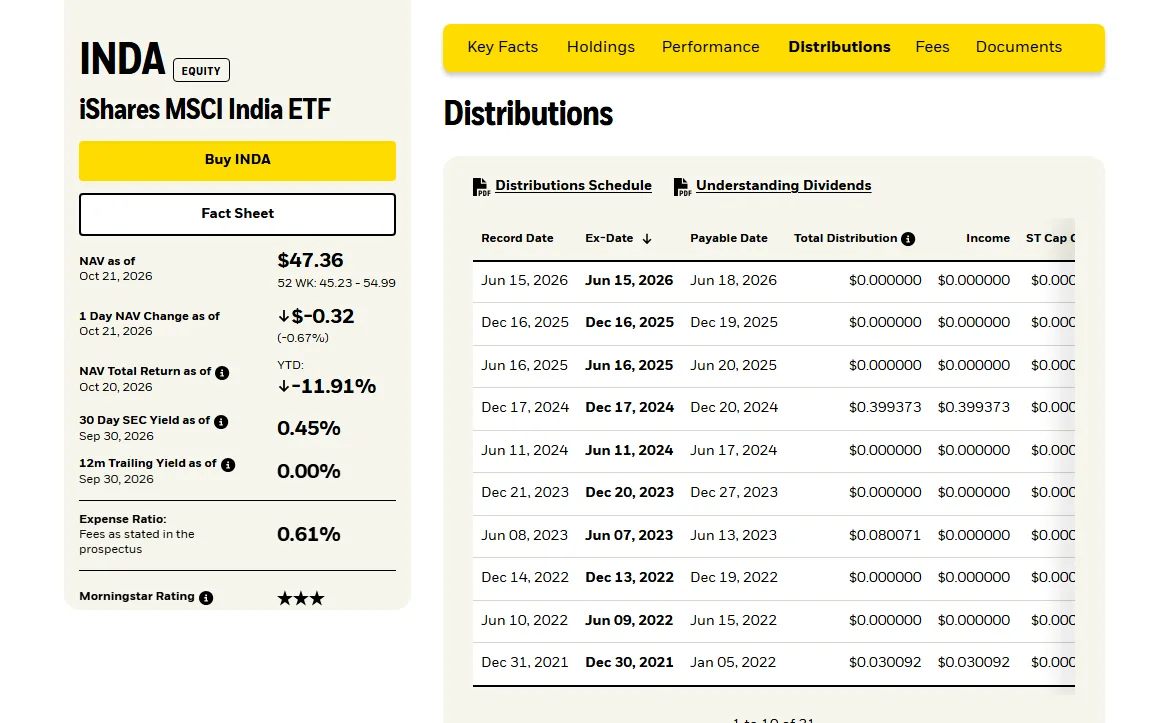Click Ex-Date Jun 15, 2026 cell

coord(629,281)
